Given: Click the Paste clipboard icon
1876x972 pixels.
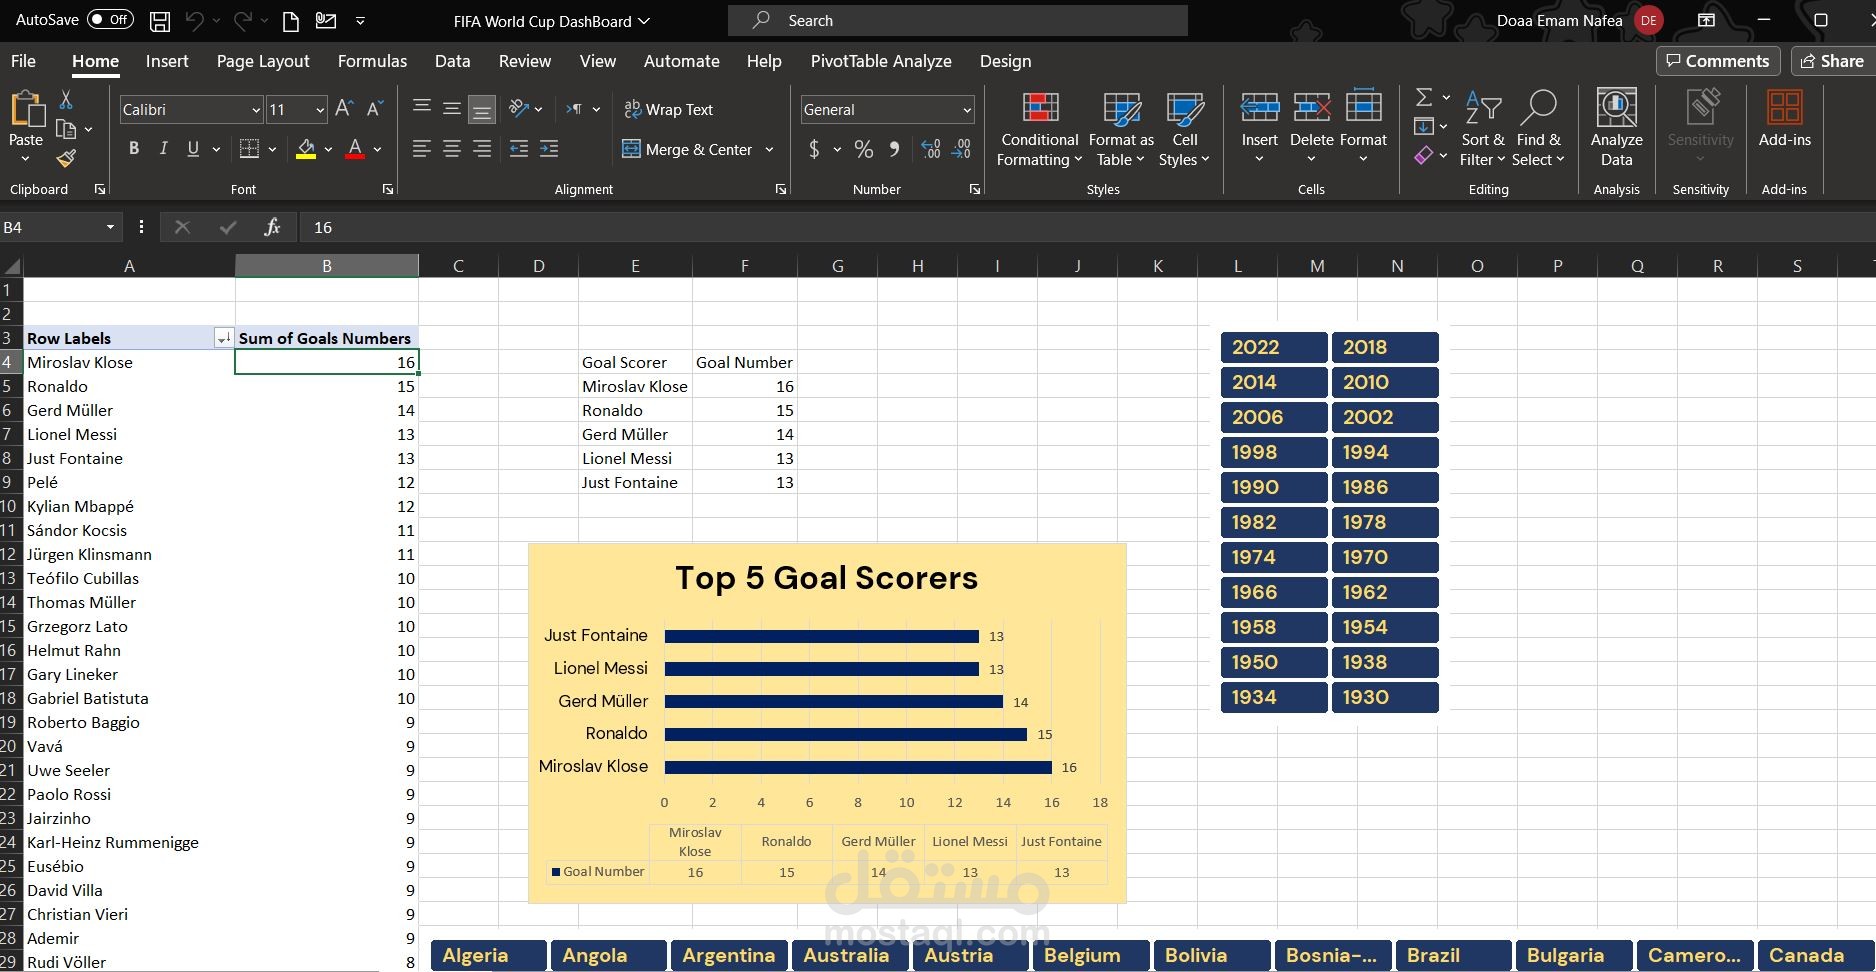Looking at the screenshot, I should (26, 110).
